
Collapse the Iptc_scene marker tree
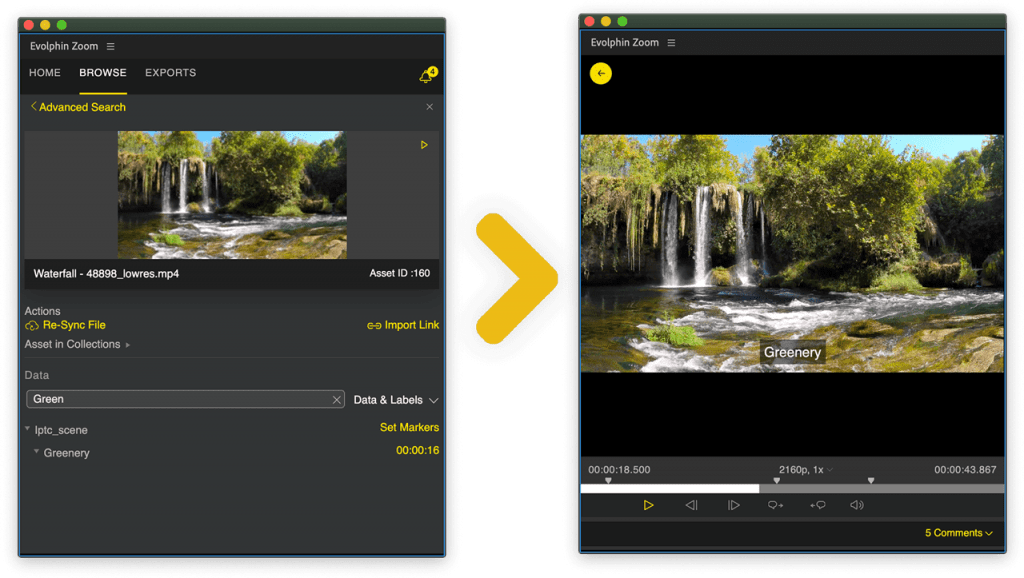[x=27, y=429]
